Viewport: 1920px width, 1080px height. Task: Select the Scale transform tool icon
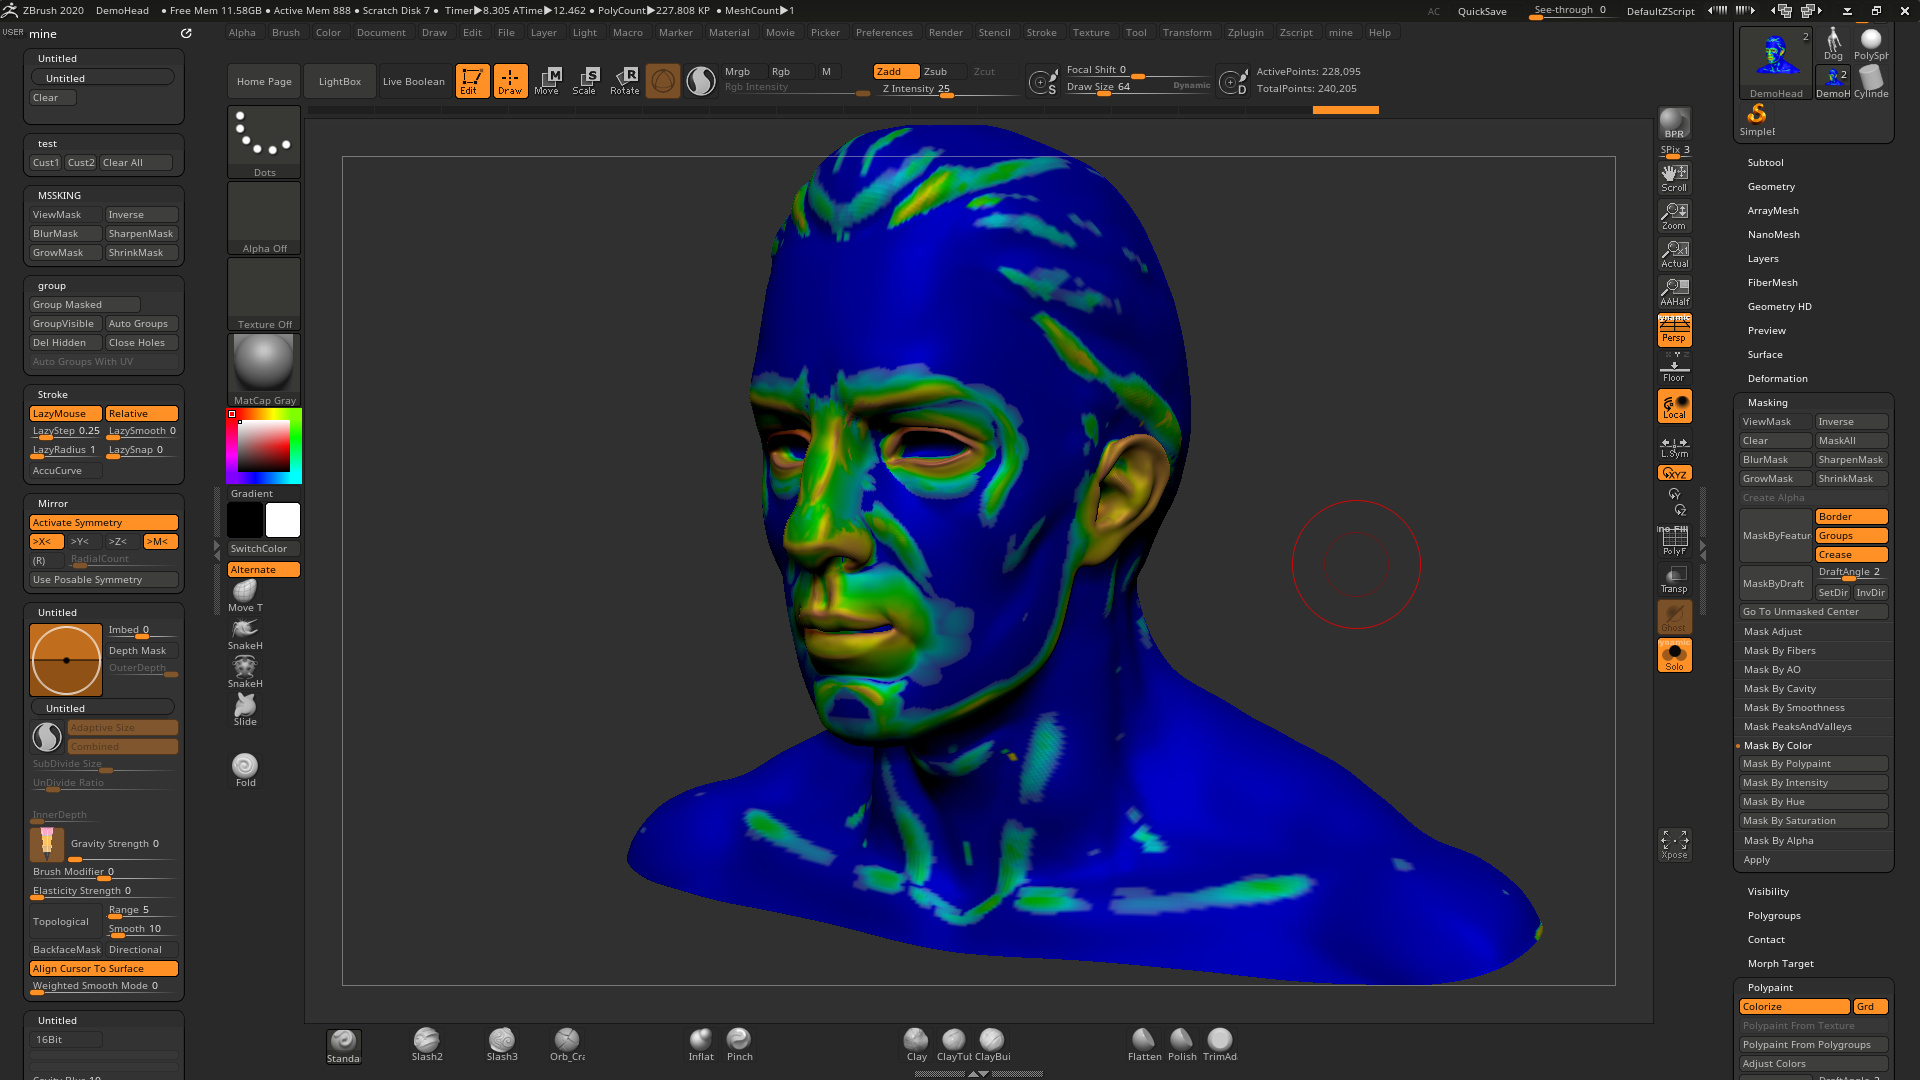click(585, 80)
